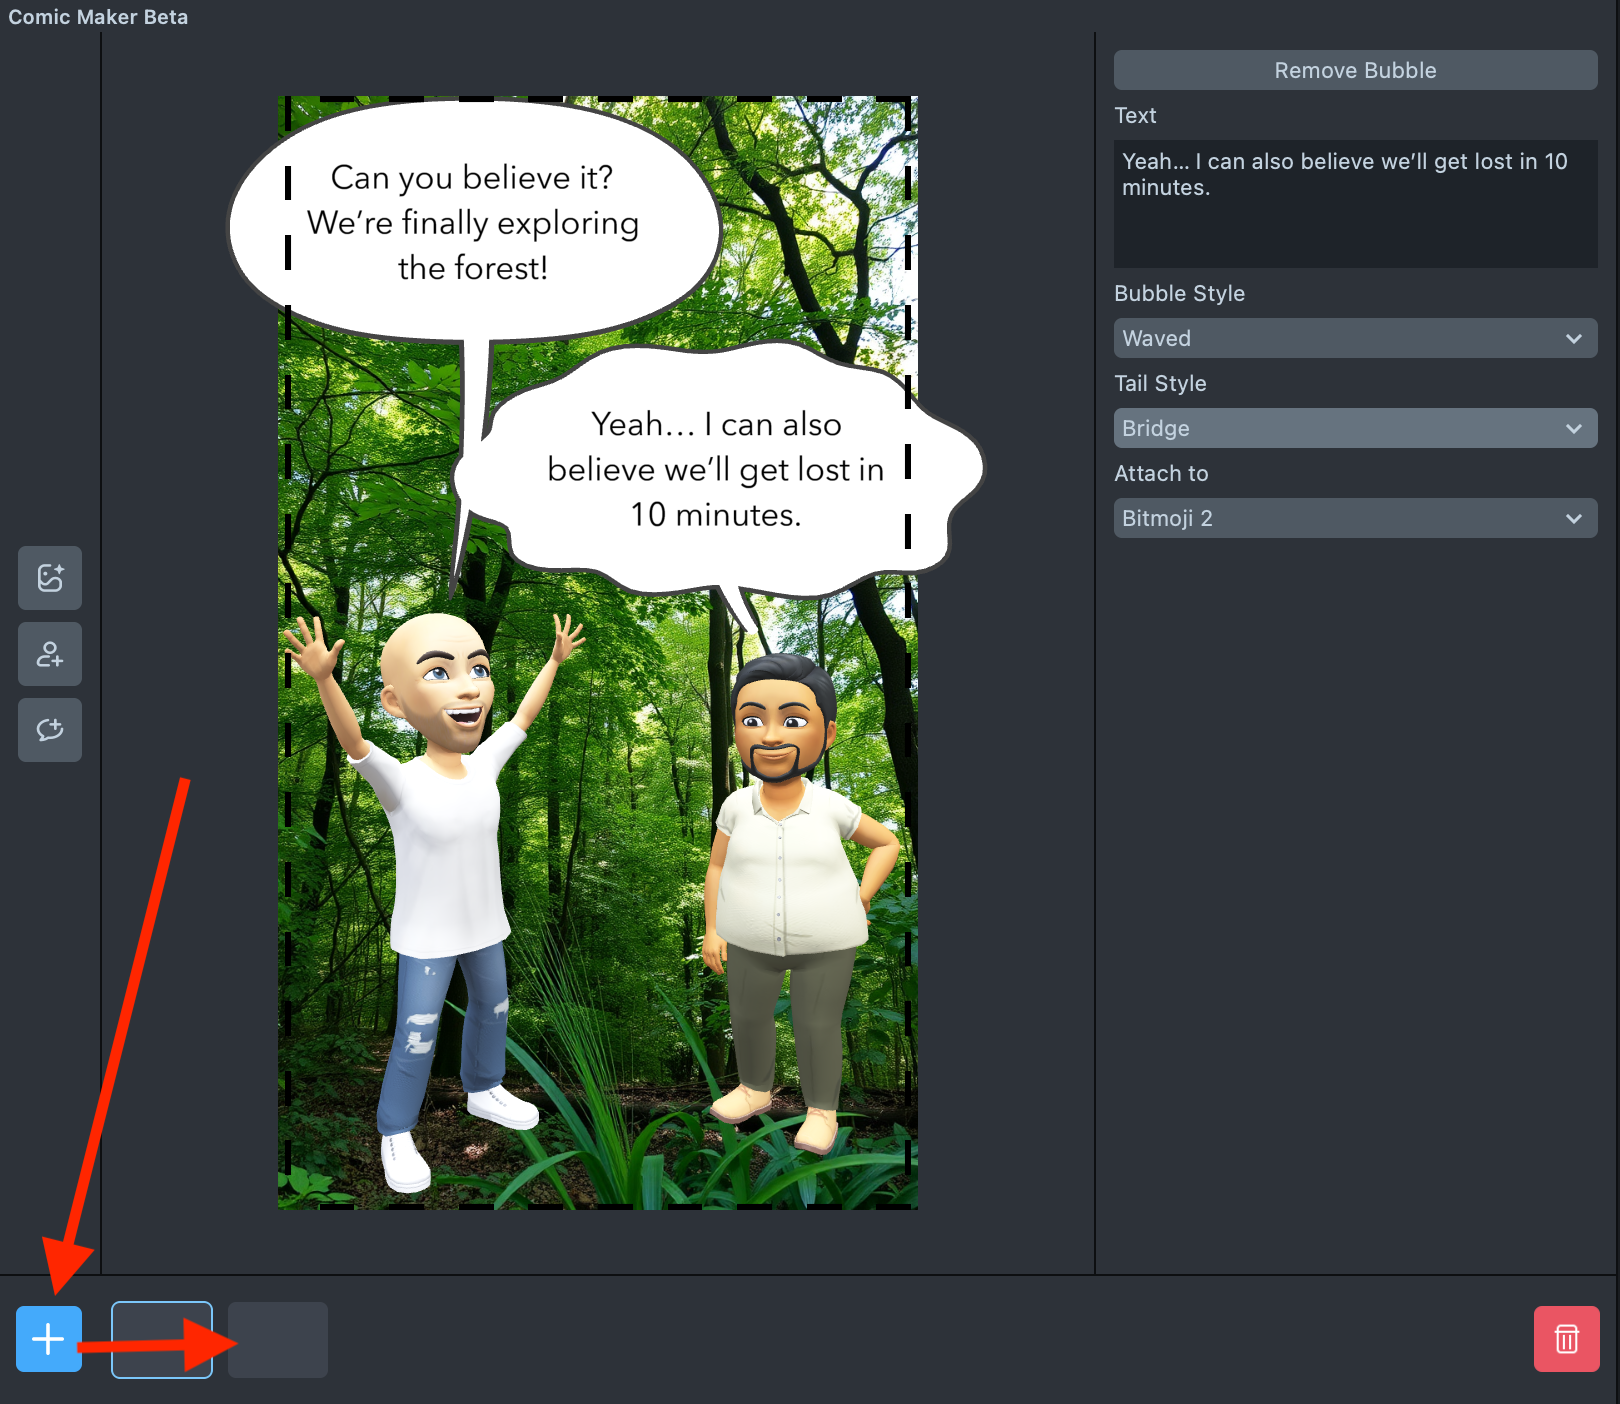Image resolution: width=1620 pixels, height=1404 pixels.
Task: Open the Tail Style dropdown showing Bridge
Action: click(1355, 428)
